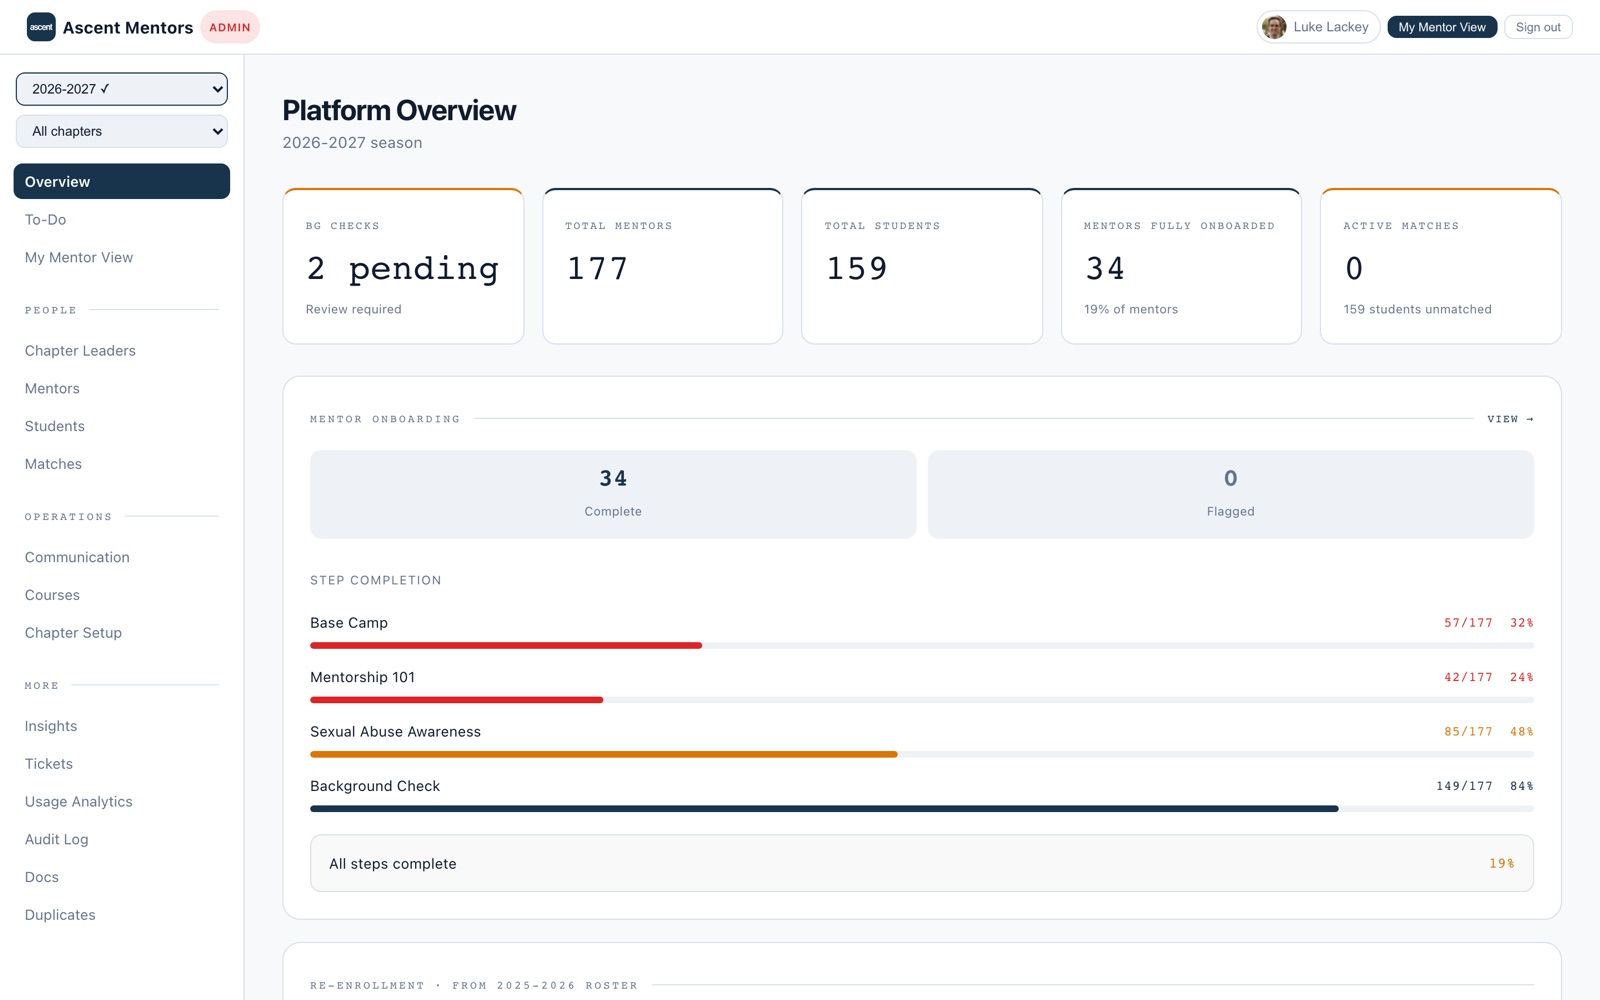Navigate to Matches
Screen dimensions: 1600x1000
click(53, 464)
